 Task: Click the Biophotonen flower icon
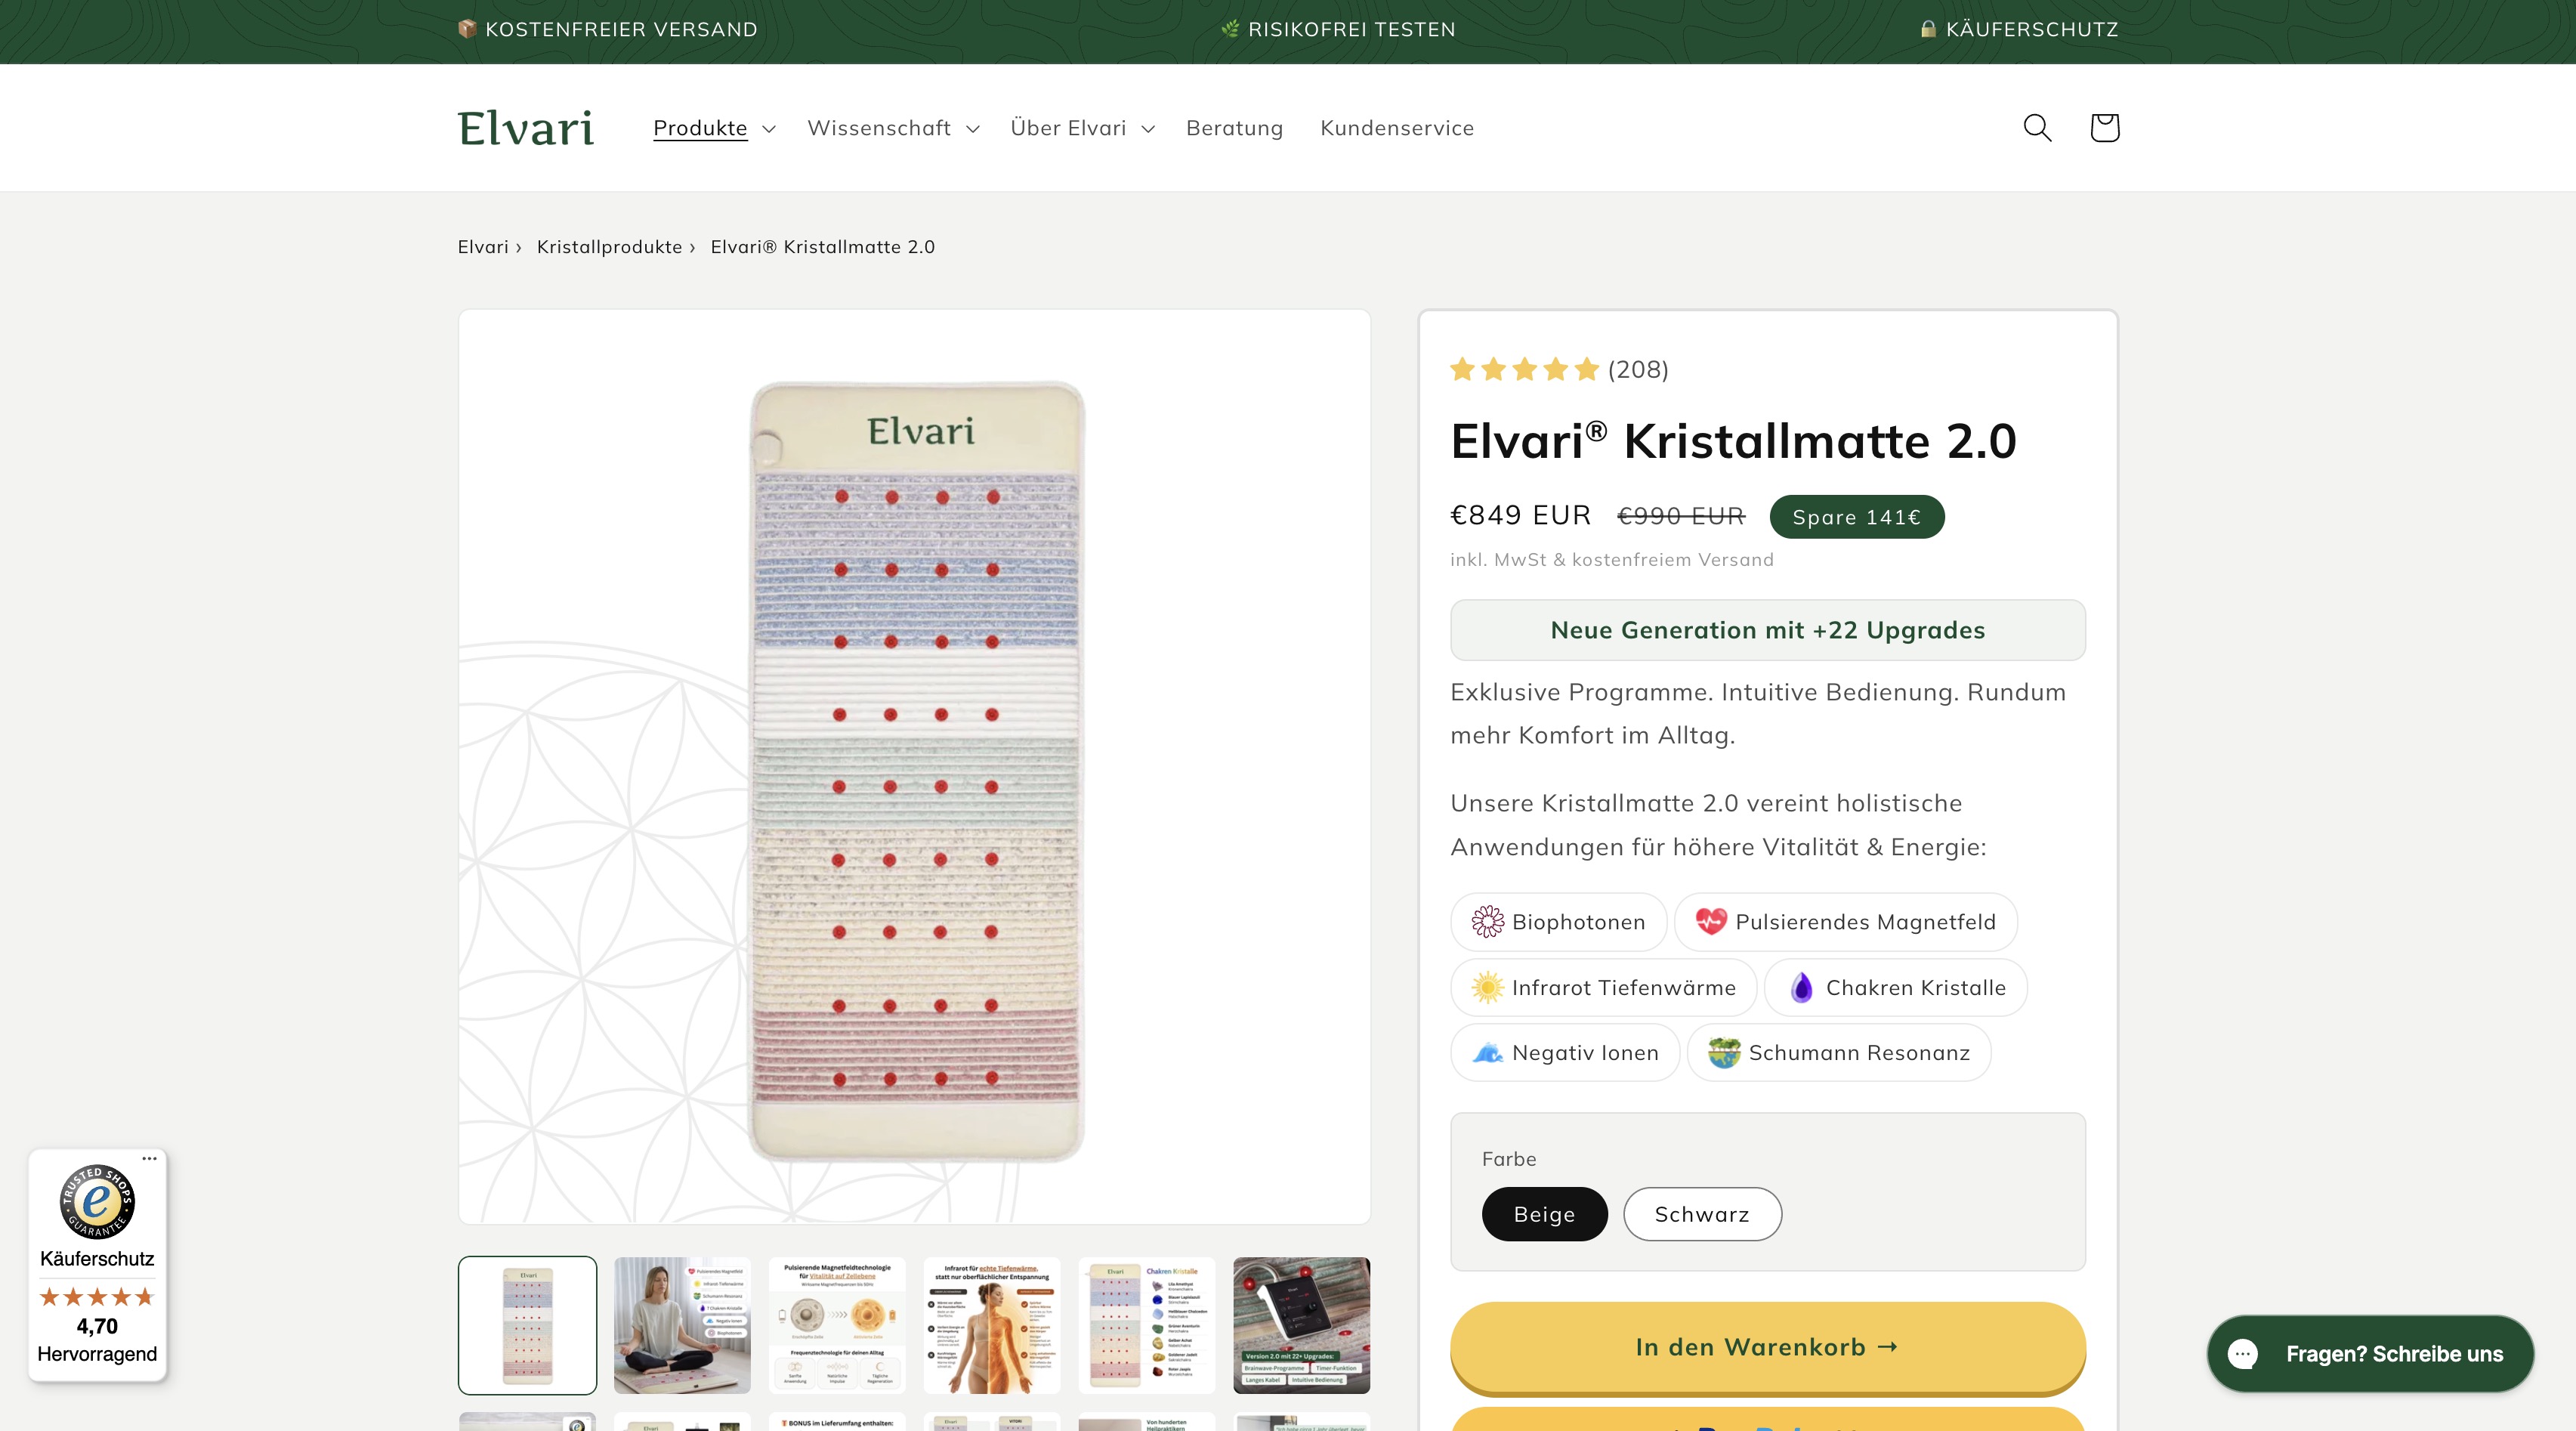point(1487,922)
